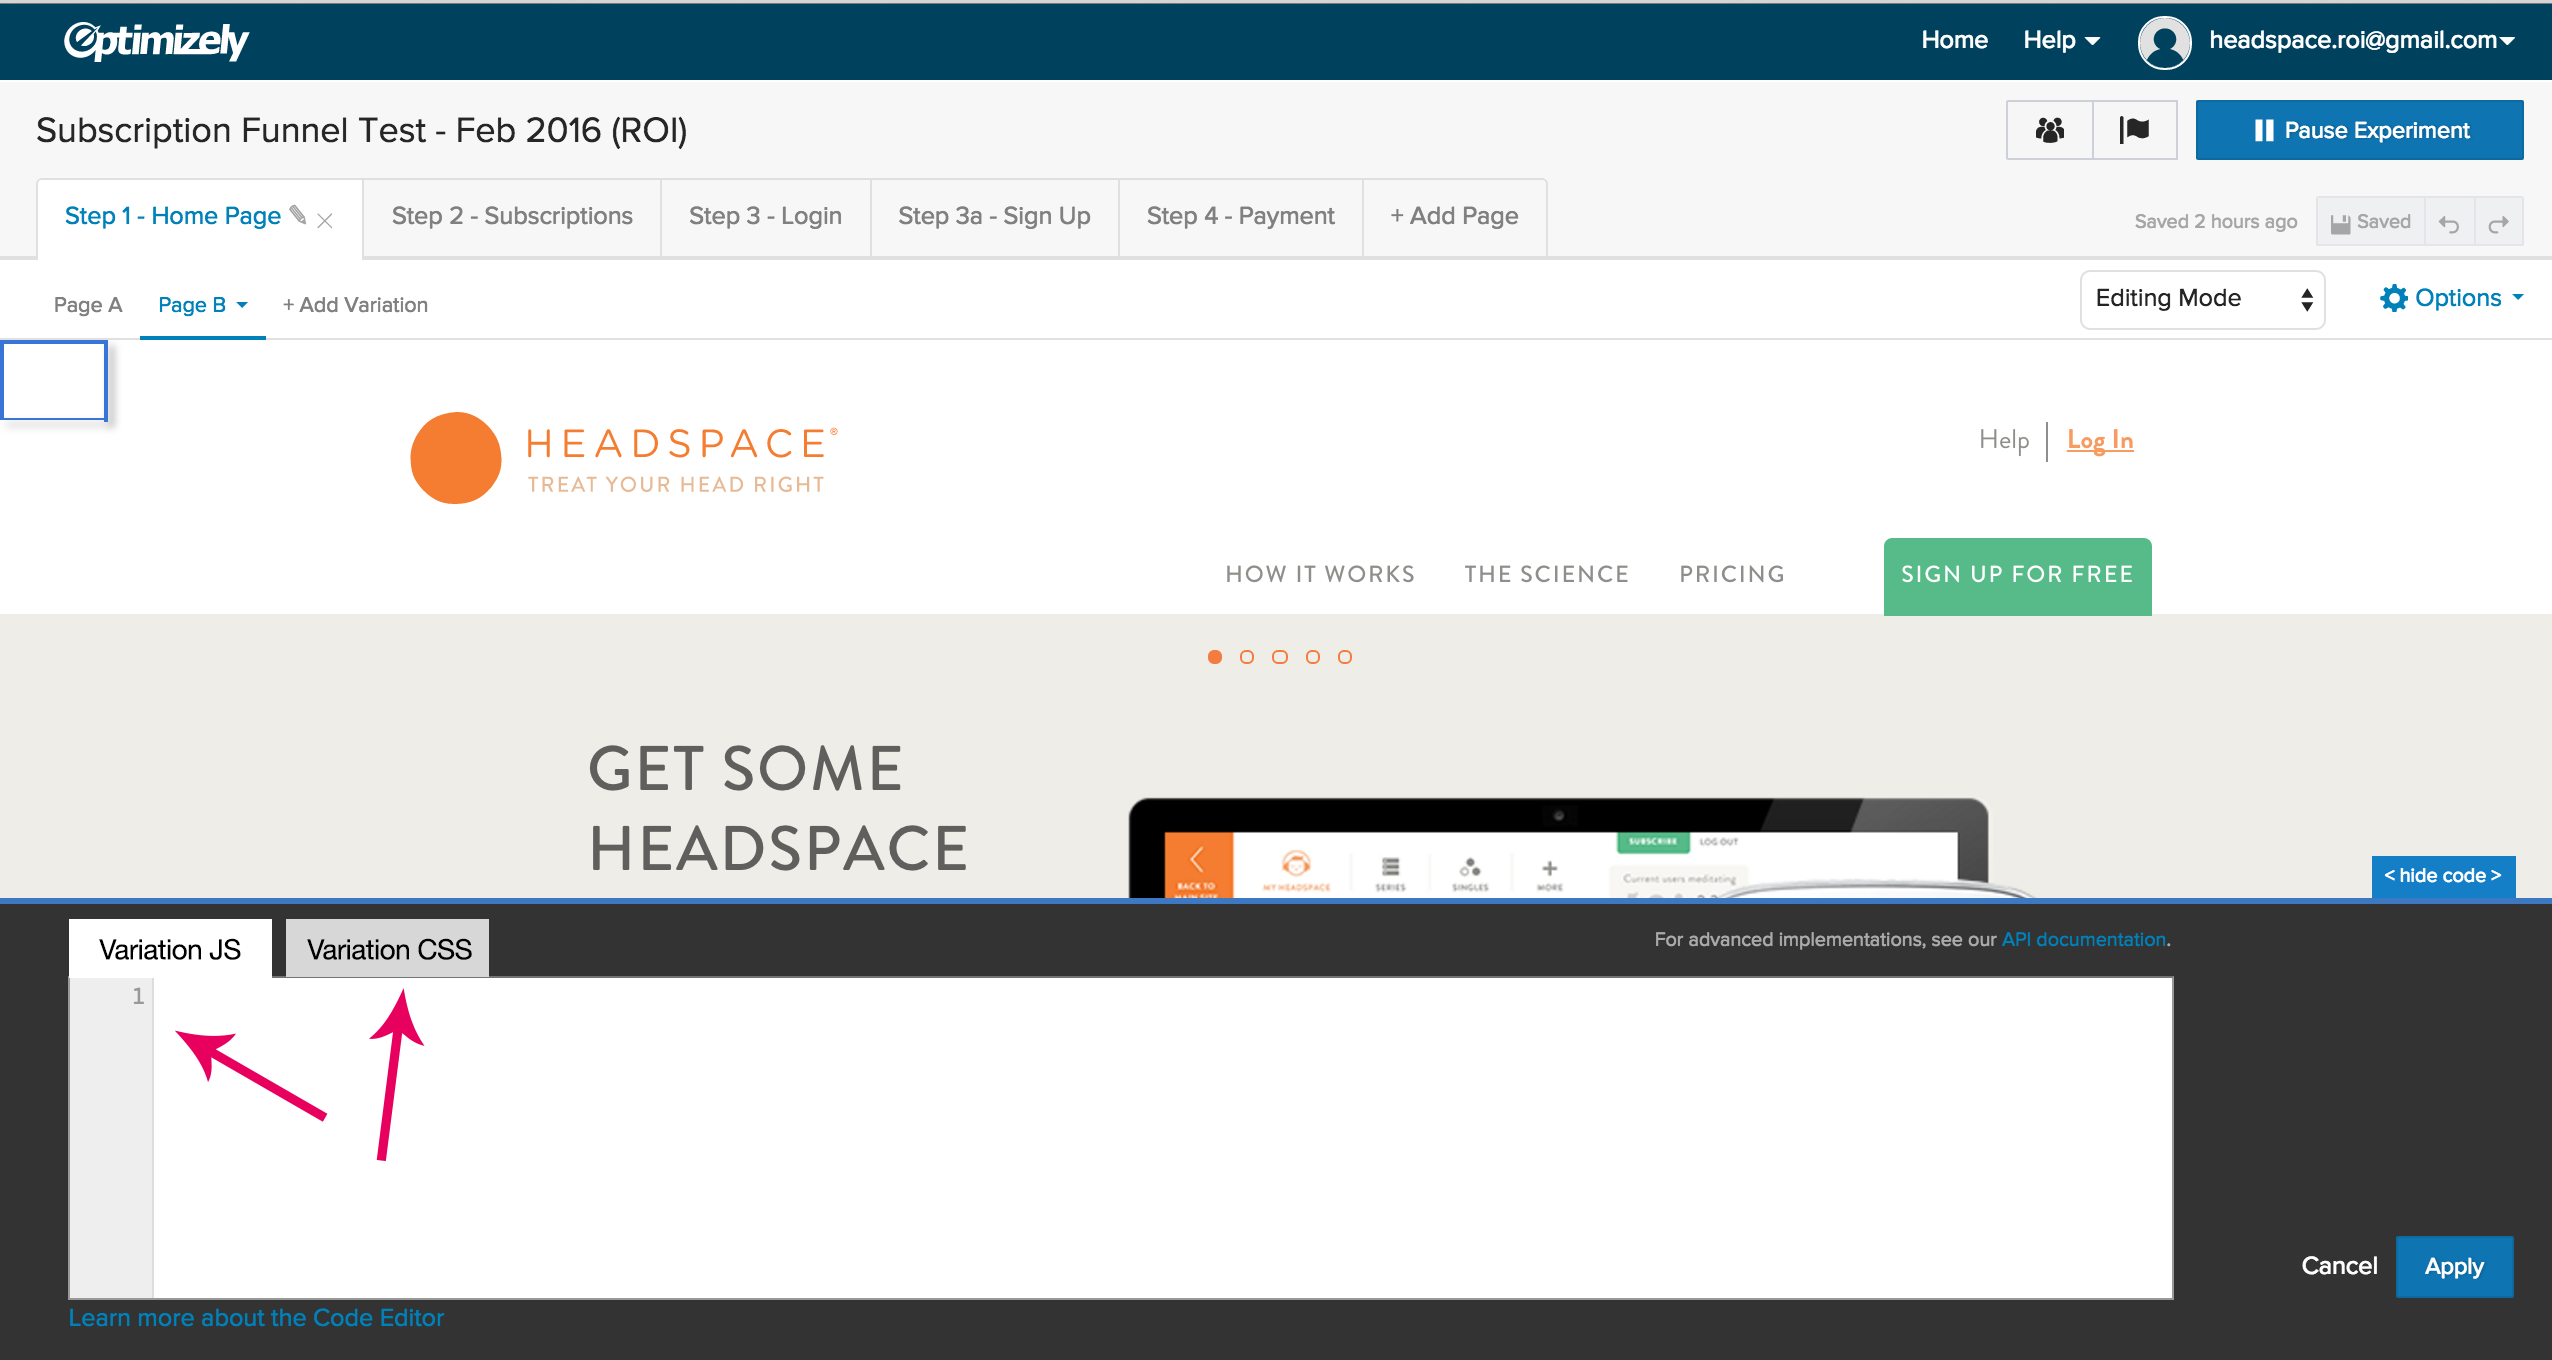Viewport: 2552px width, 1360px height.
Task: Click the Saved button
Action: [x=2370, y=222]
